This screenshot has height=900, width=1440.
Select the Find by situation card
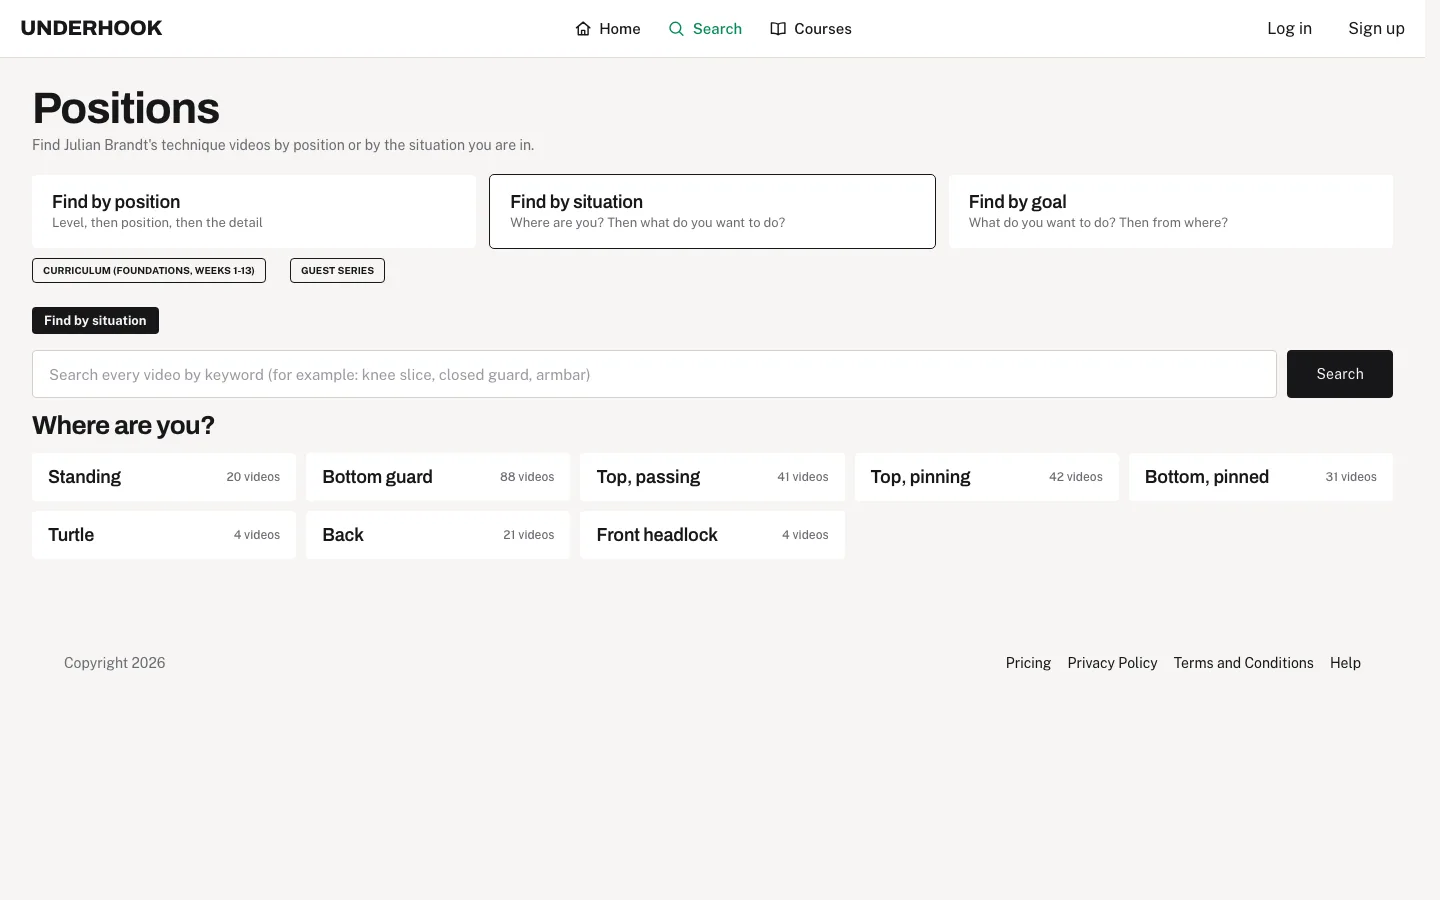click(712, 211)
